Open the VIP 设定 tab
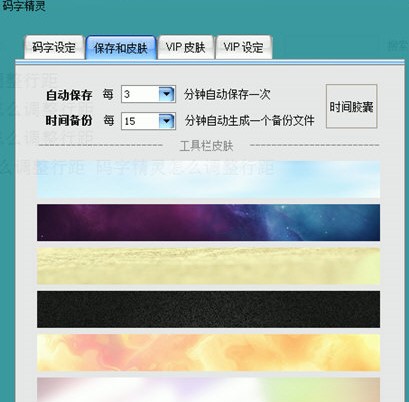409x402 pixels. tap(243, 47)
